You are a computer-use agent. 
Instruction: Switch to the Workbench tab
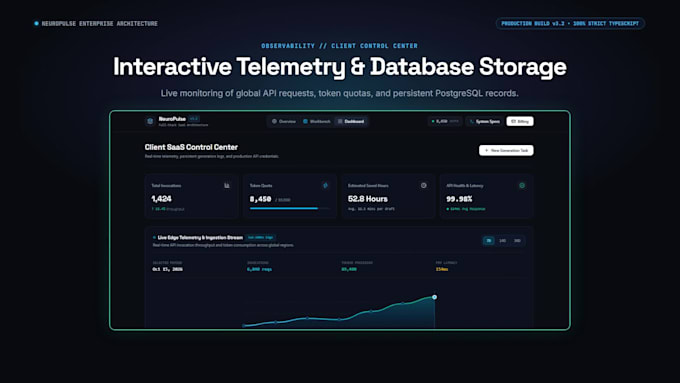317,121
